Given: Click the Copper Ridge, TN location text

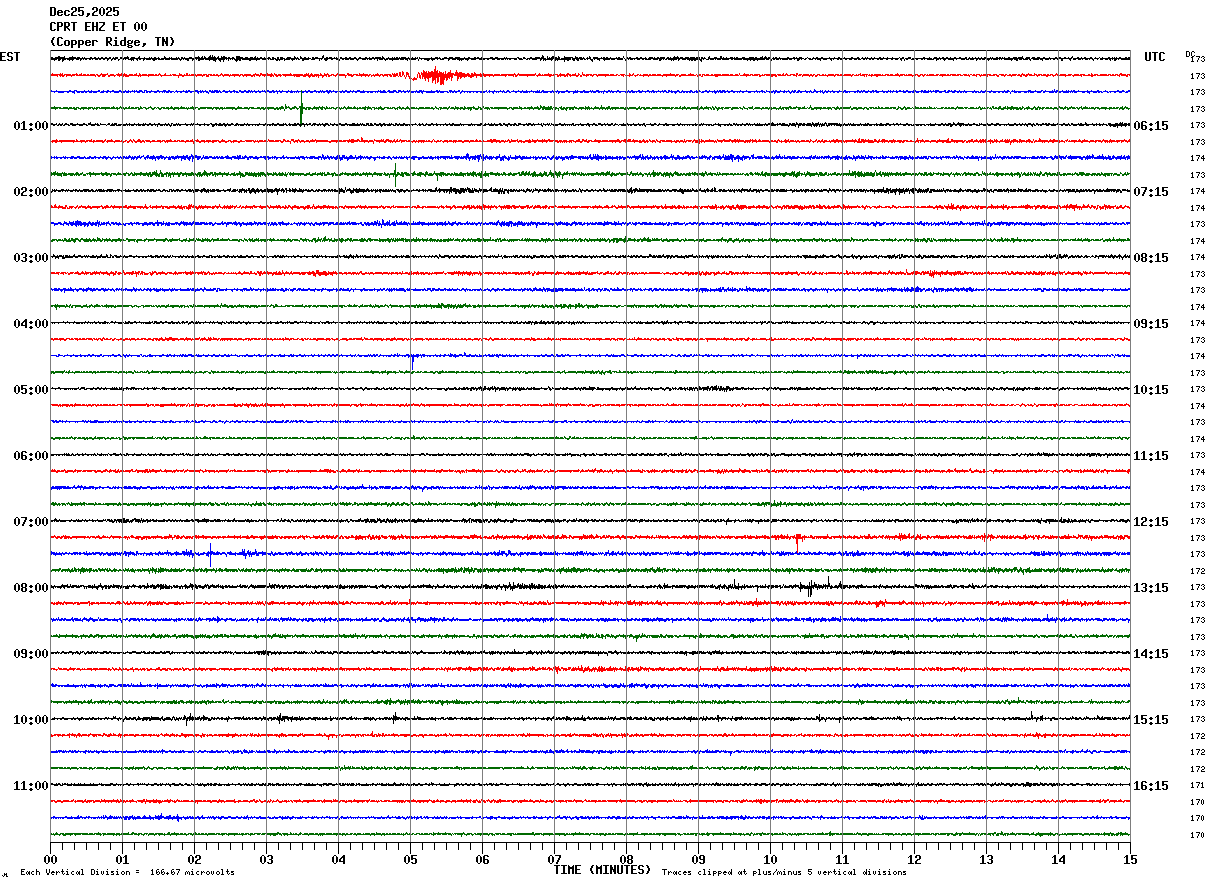Looking at the screenshot, I should coord(112,42).
